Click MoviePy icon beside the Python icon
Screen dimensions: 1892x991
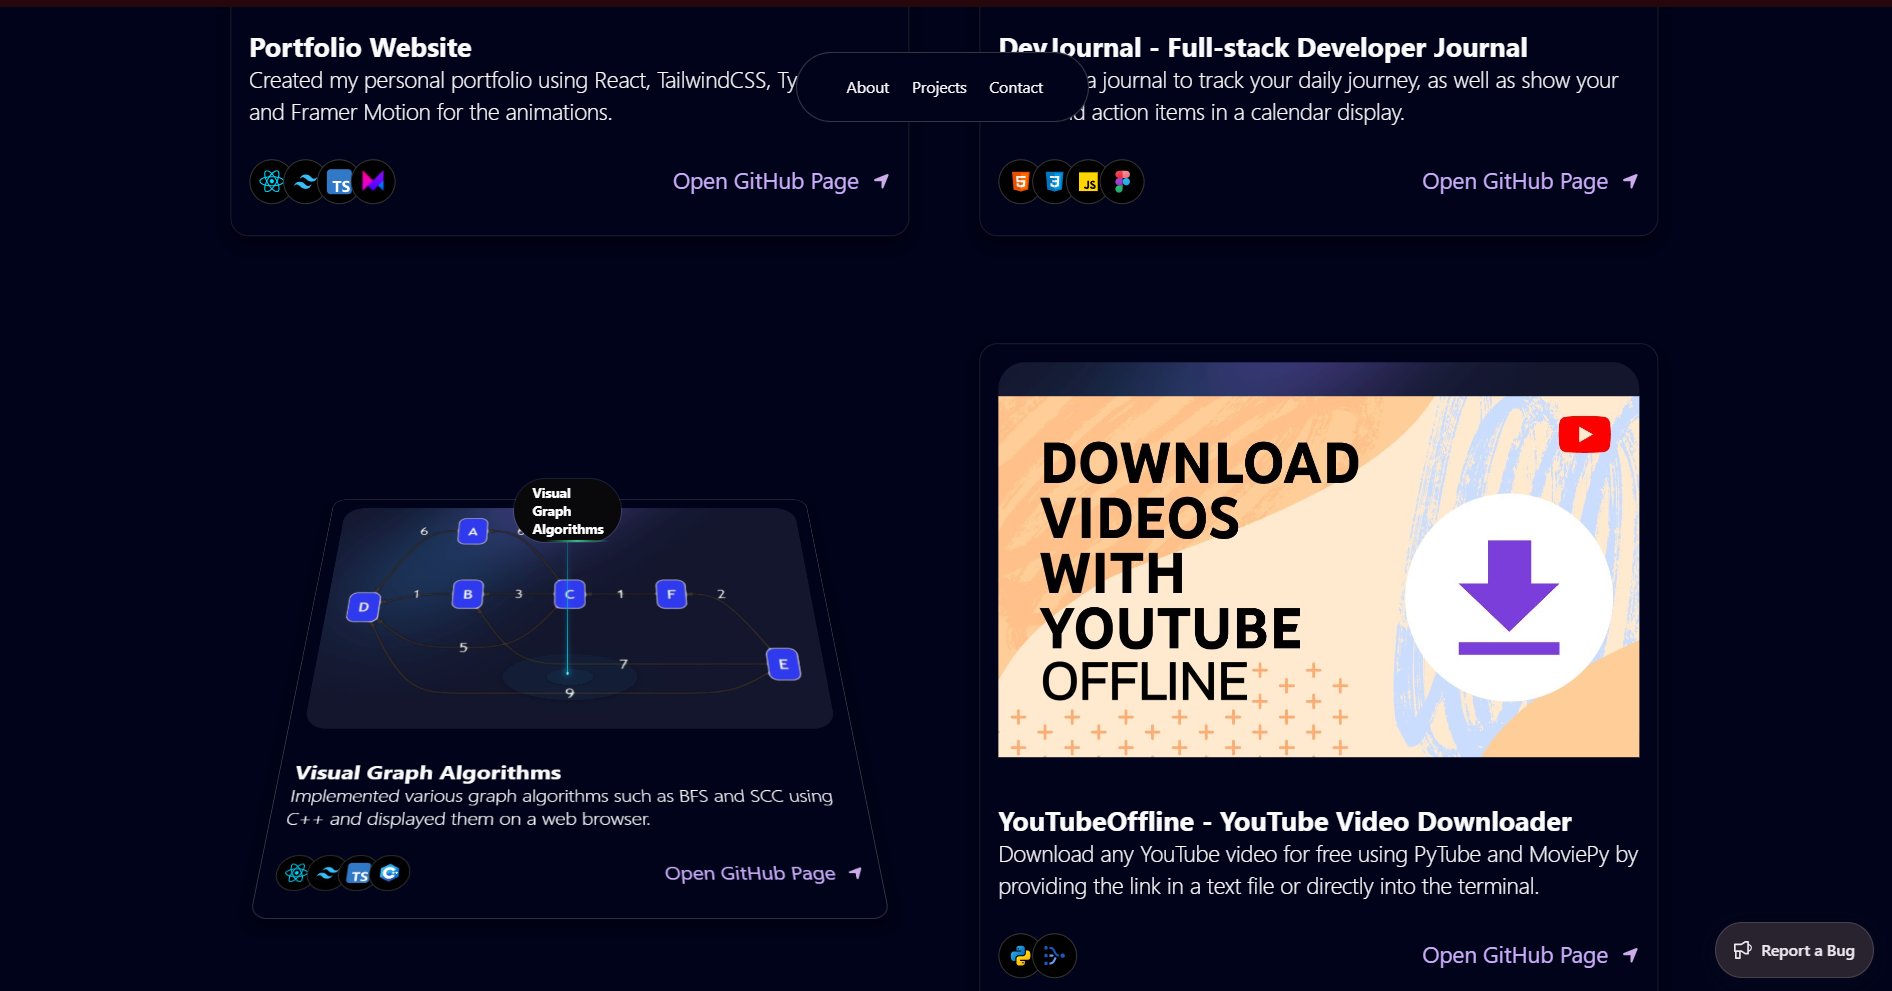[x=1054, y=956]
